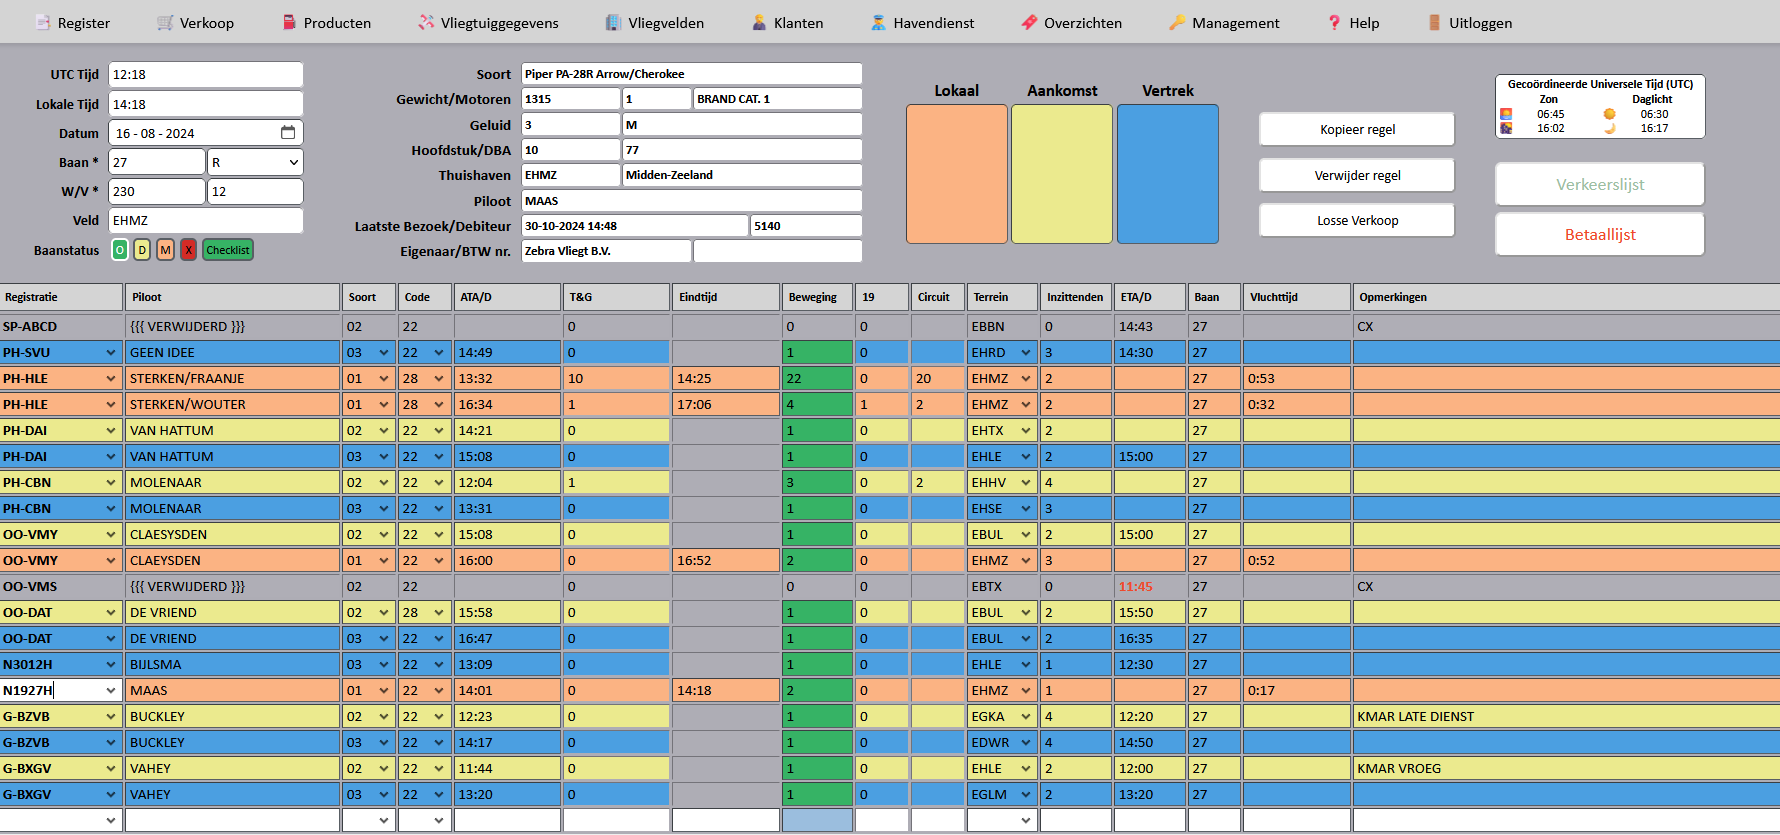The height and width of the screenshot is (835, 1780).
Task: Set Baanstatus to red X
Action: pyautogui.click(x=188, y=250)
